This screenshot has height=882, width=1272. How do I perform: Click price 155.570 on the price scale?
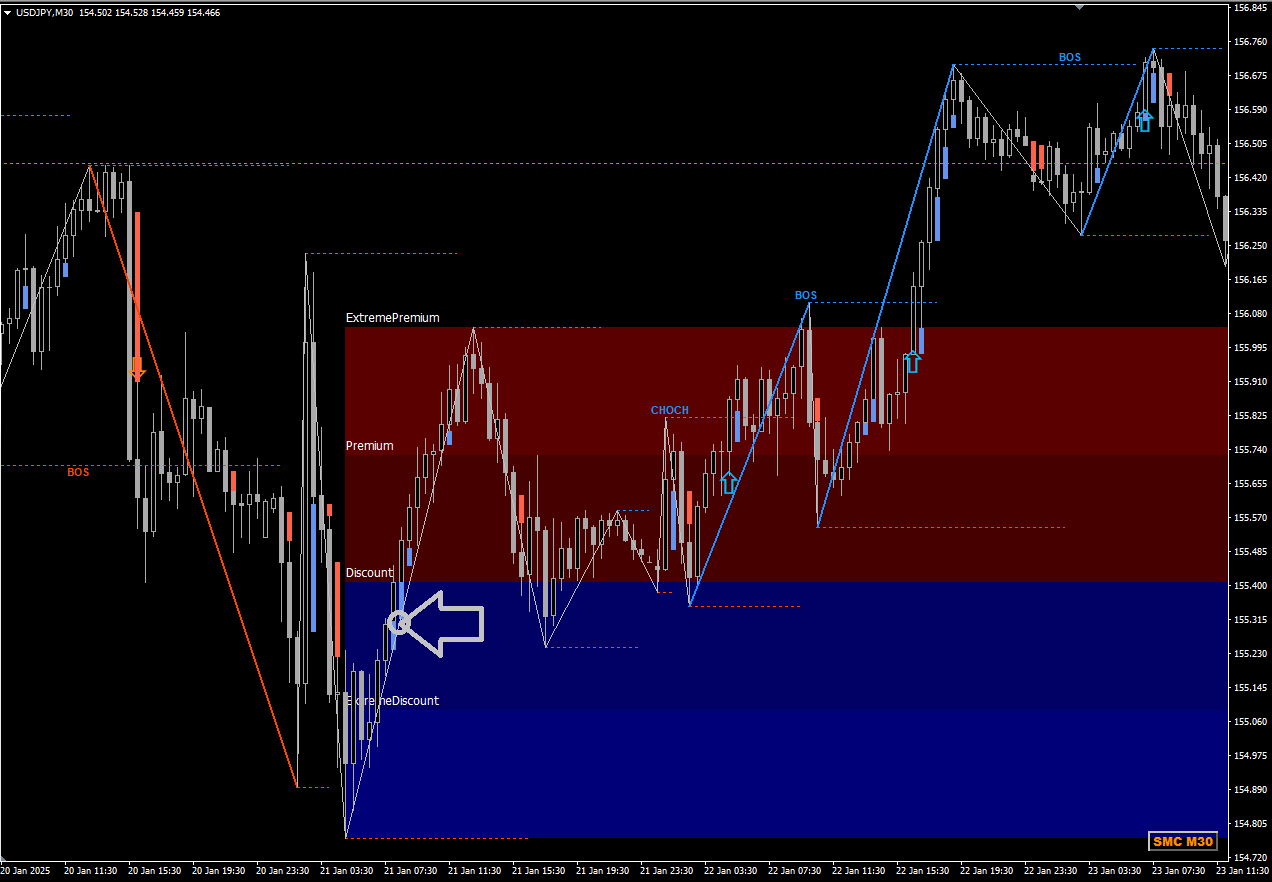(x=1250, y=517)
